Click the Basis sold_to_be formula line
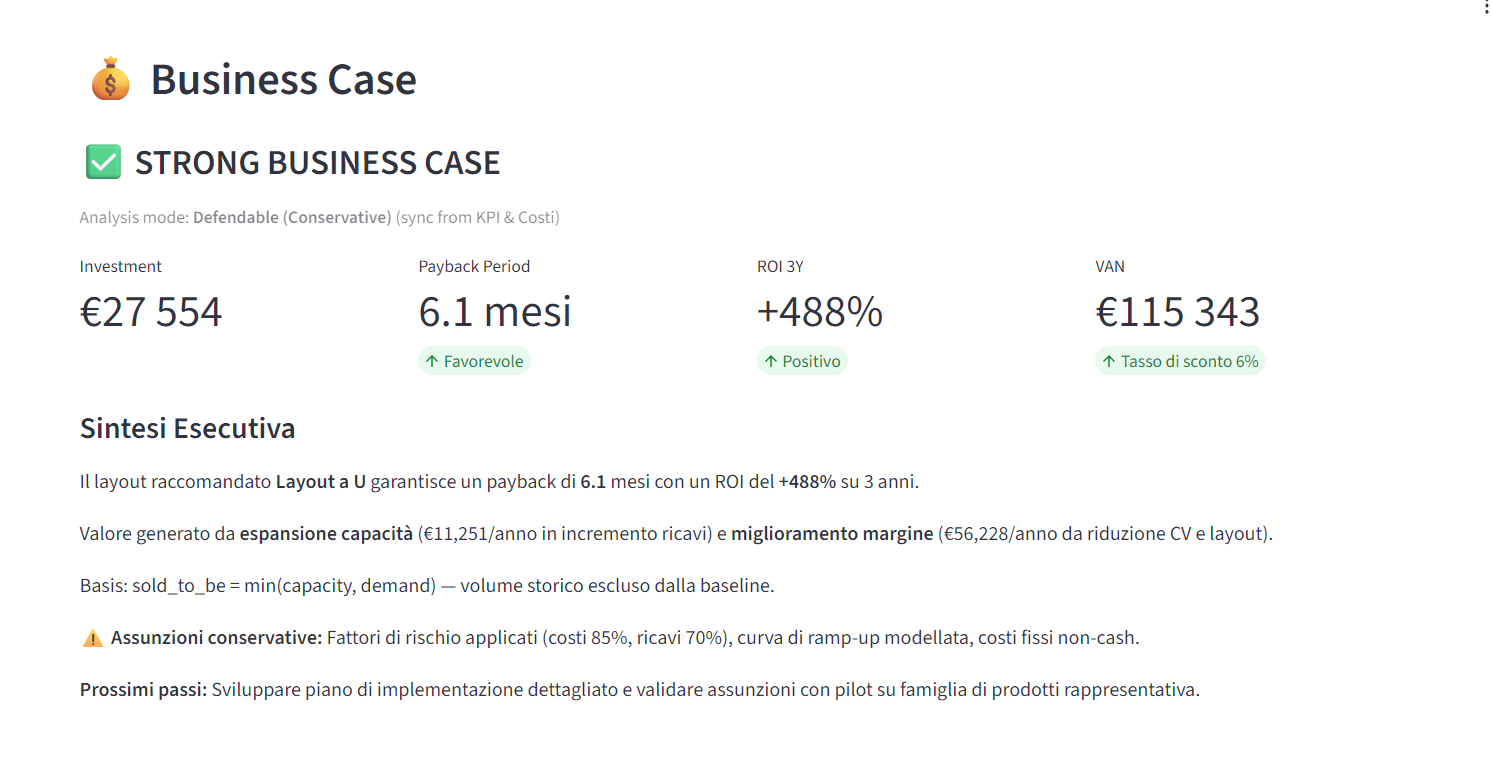This screenshot has width=1492, height=760. pos(427,586)
